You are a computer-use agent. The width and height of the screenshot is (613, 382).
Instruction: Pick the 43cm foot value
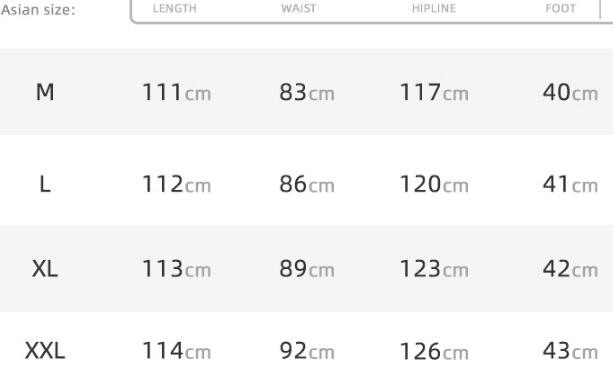click(570, 351)
